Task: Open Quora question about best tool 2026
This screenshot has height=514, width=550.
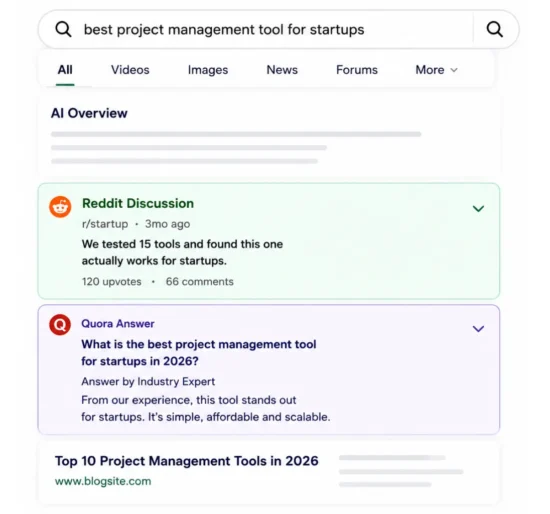Action: pyautogui.click(x=199, y=353)
